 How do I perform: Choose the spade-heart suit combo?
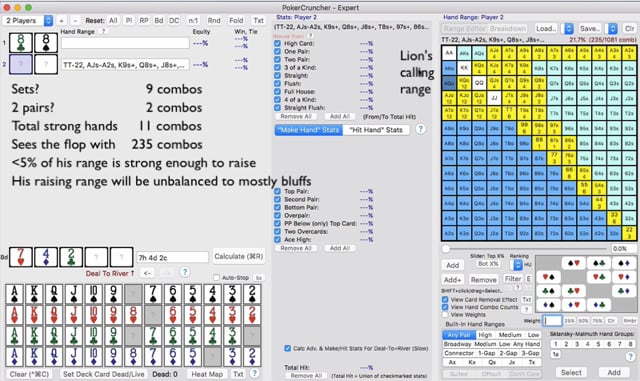[x=573, y=263]
